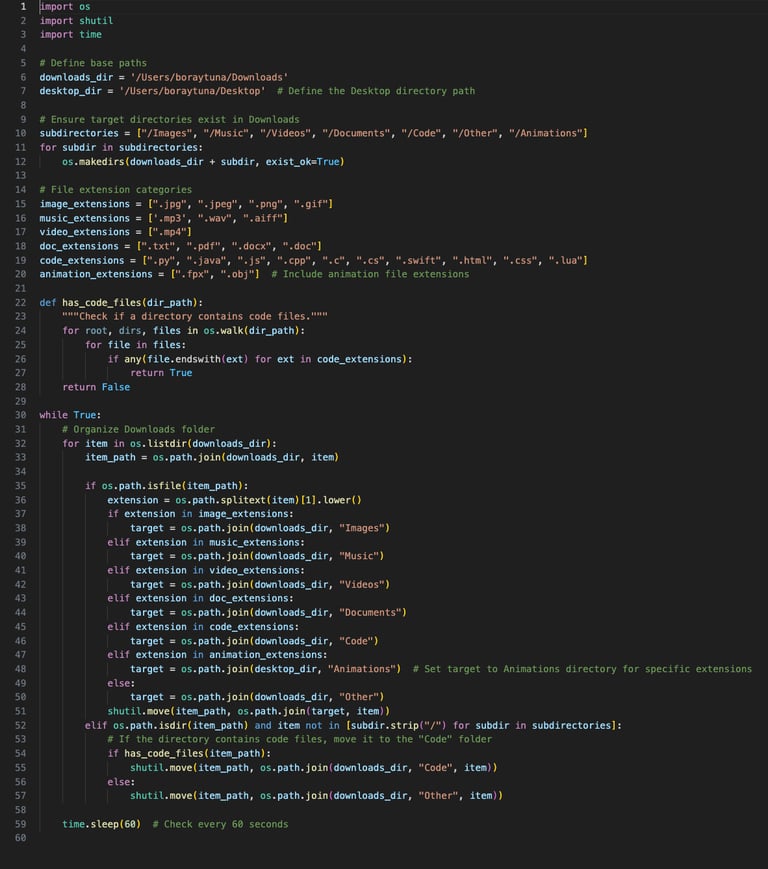The image size is (768, 869).
Task: Click the "Videos" string in target assignment
Action: tap(362, 585)
